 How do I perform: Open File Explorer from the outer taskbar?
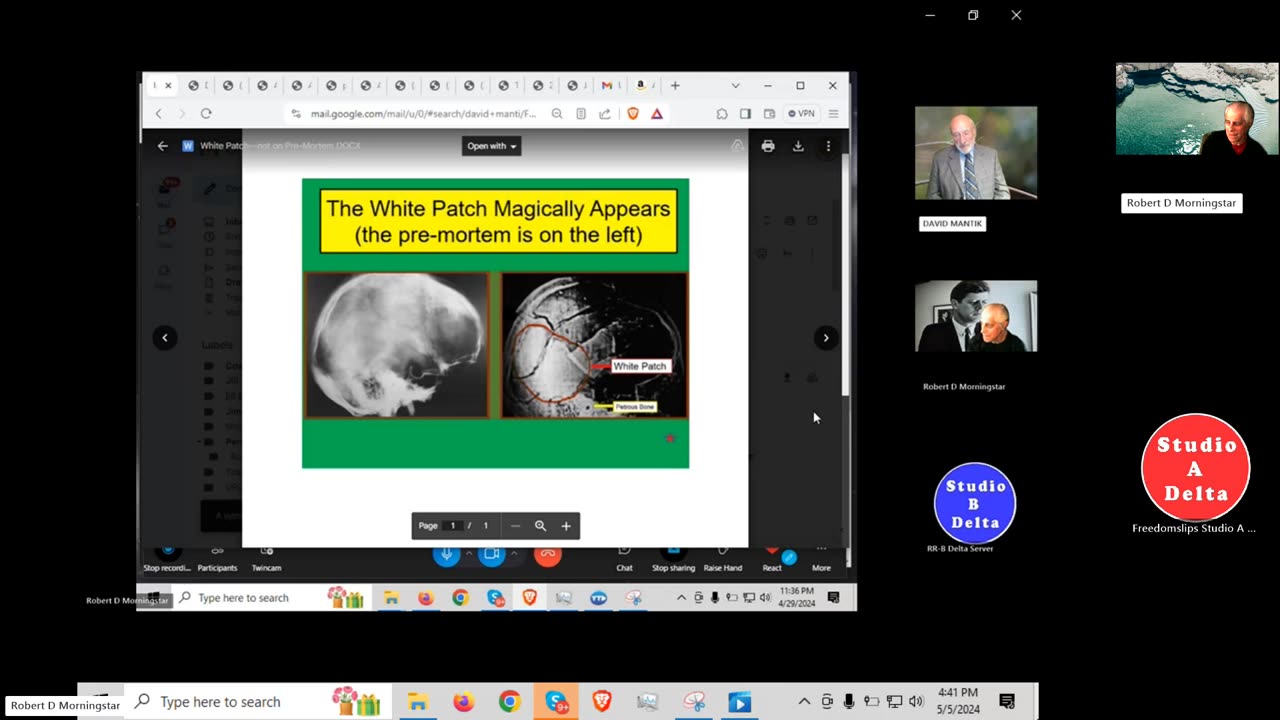pos(417,702)
